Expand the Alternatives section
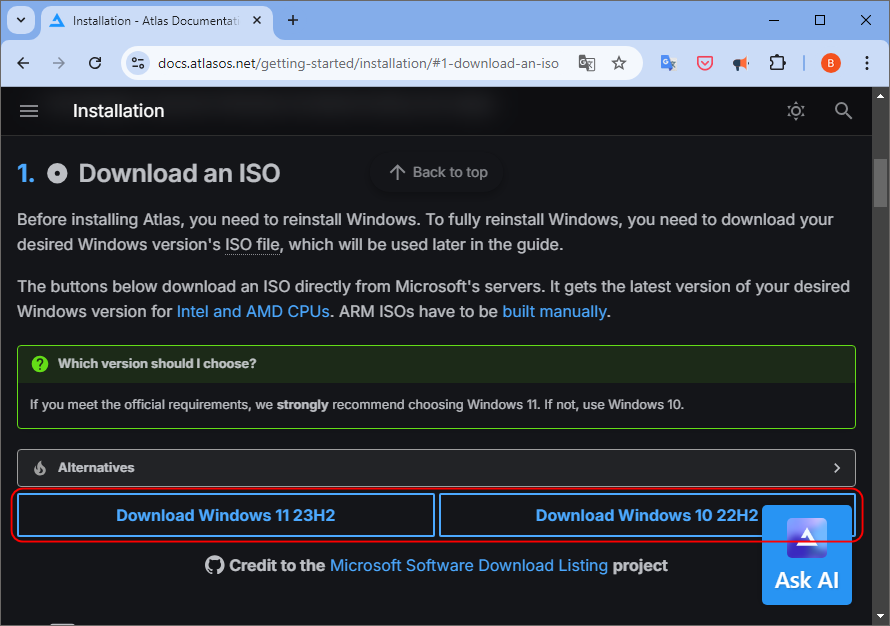The image size is (890, 626). tap(436, 468)
